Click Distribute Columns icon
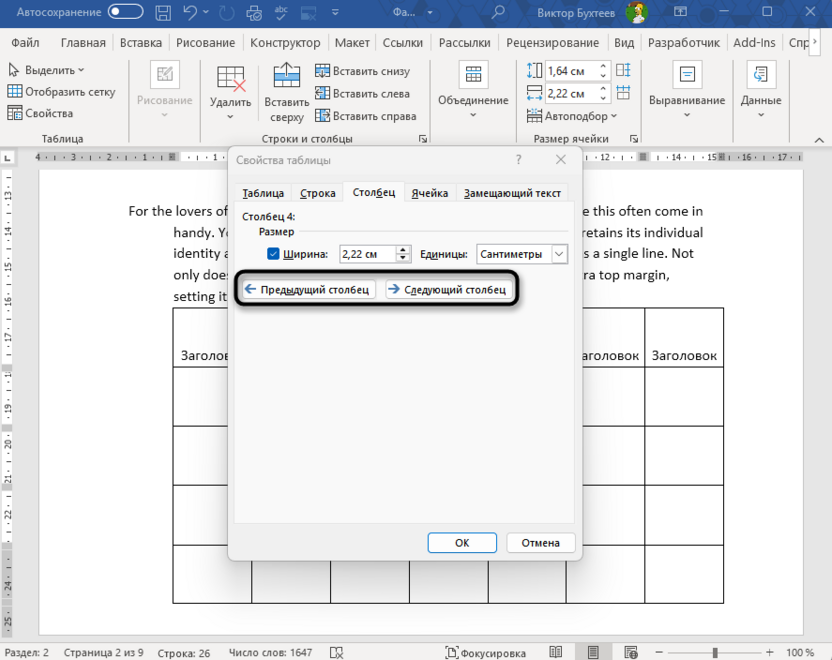This screenshot has width=832, height=660. (x=623, y=93)
